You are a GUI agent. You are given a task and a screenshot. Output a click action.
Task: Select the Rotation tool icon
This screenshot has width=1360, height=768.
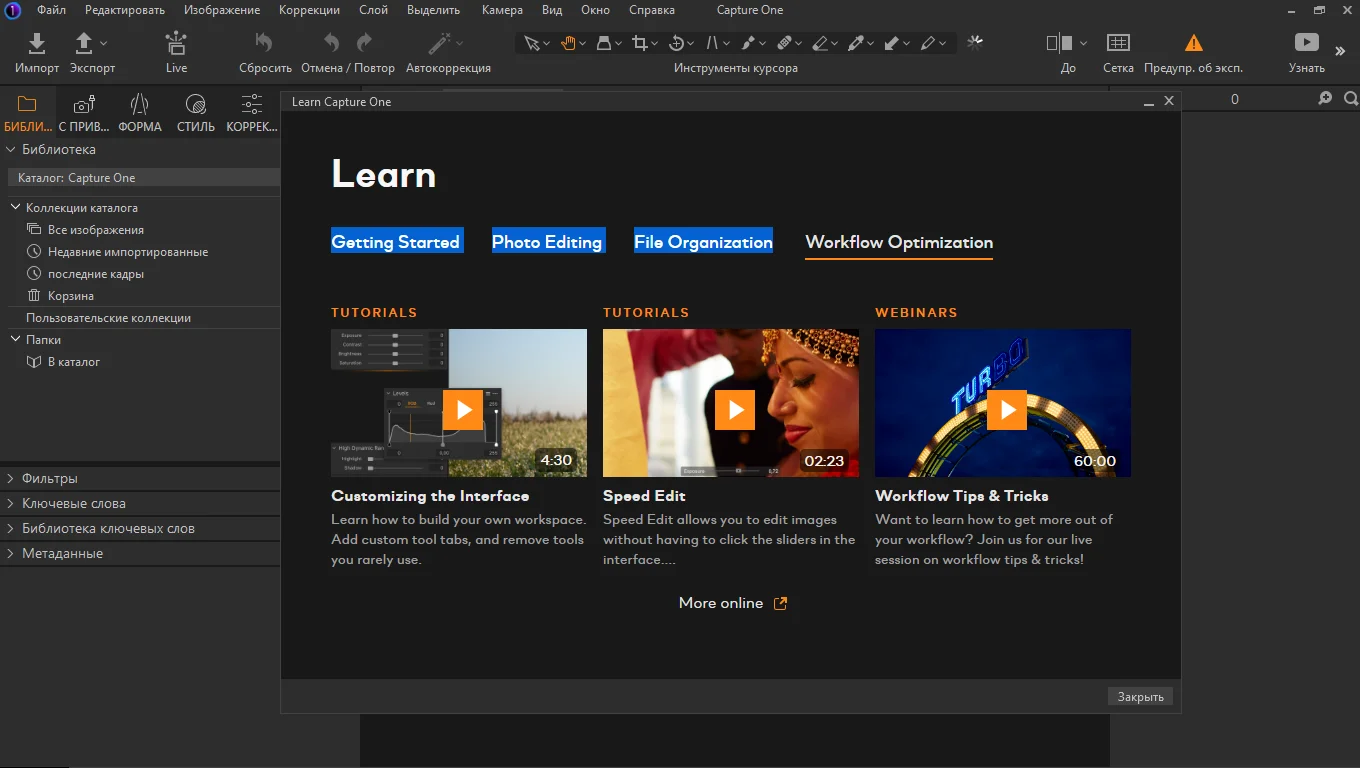(676, 43)
